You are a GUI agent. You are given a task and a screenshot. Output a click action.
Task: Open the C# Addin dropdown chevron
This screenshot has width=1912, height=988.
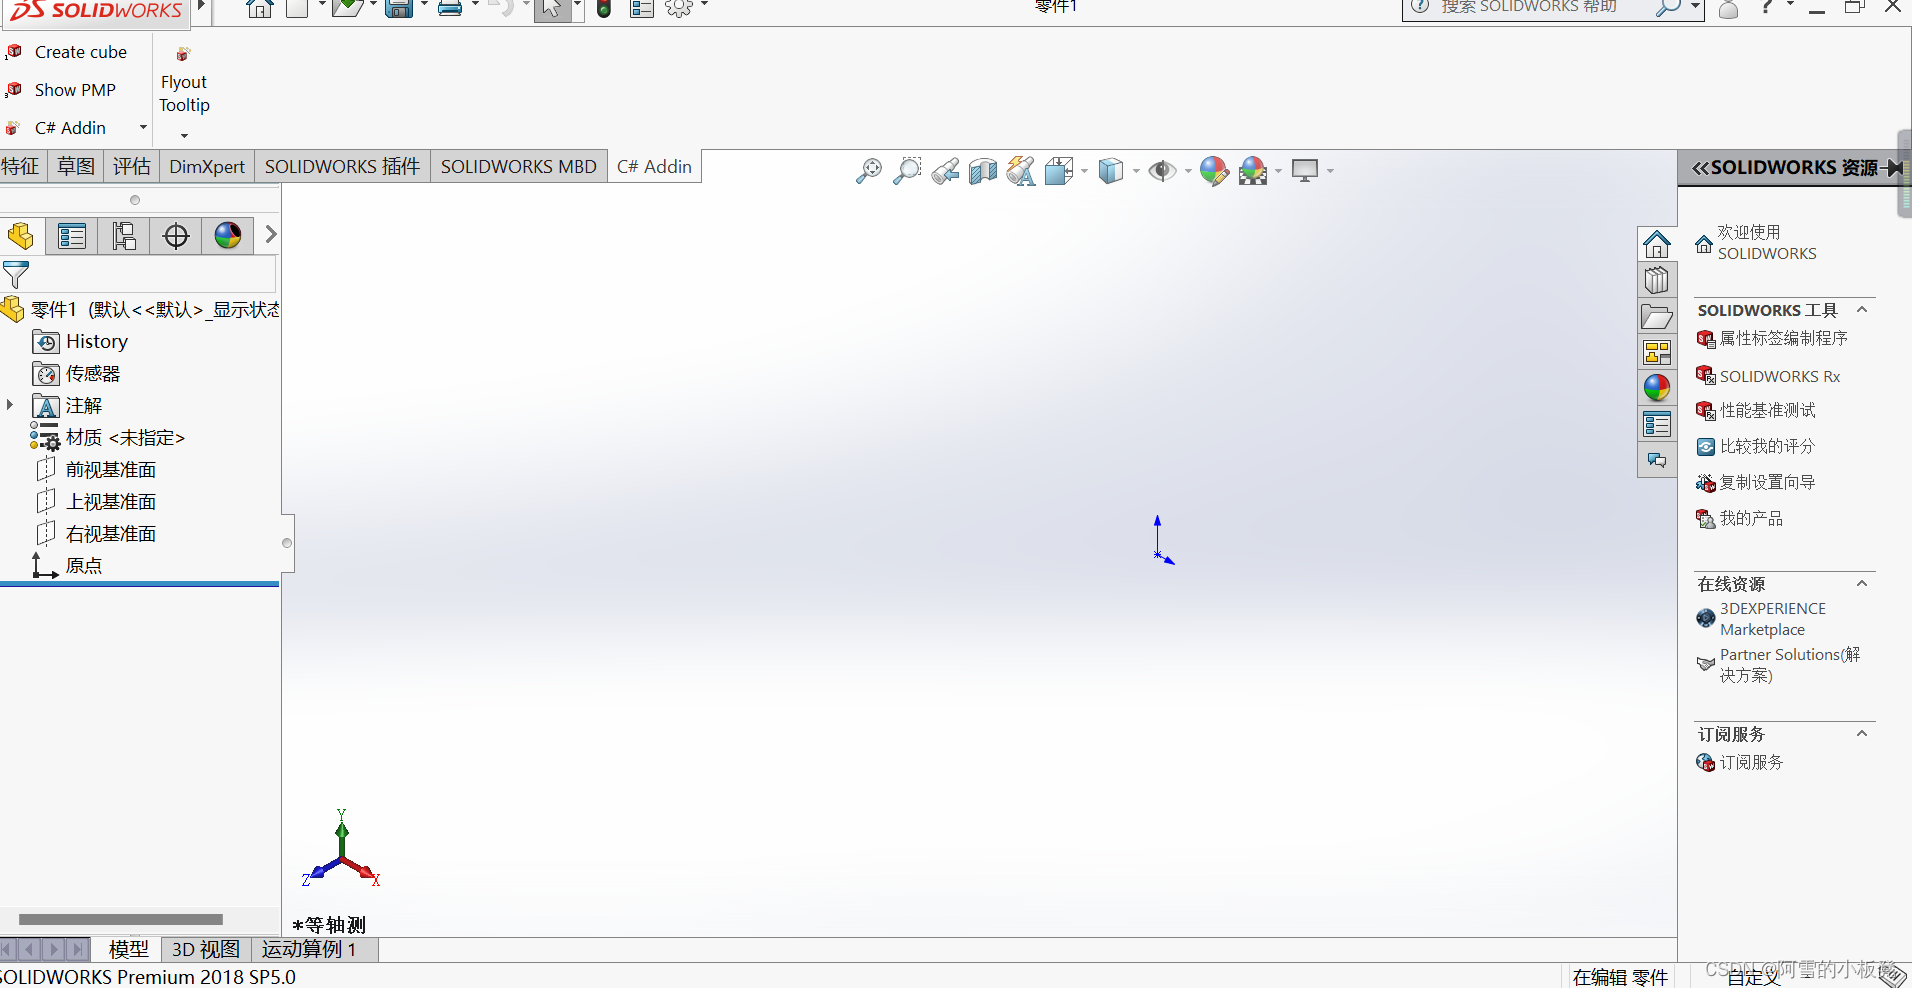tap(142, 127)
